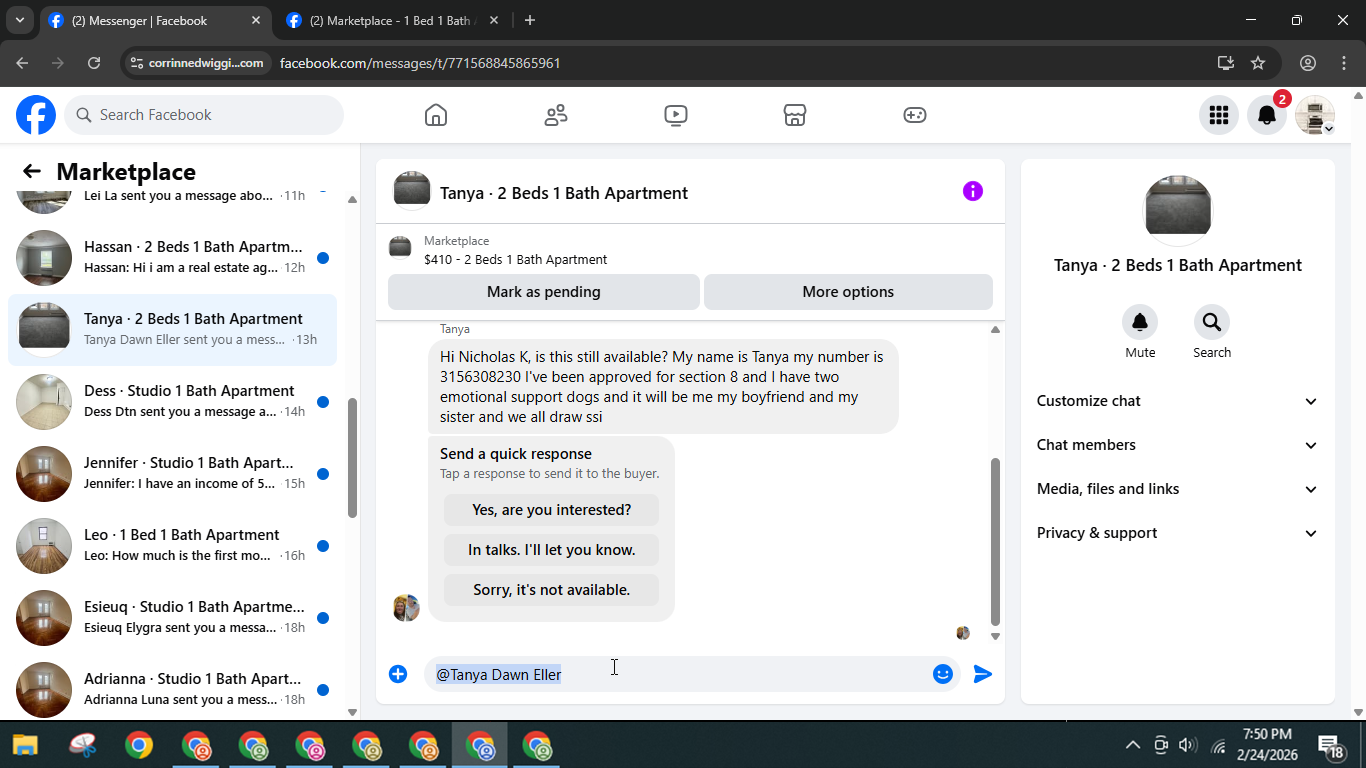Expand Privacy & support section
This screenshot has height=768, width=1366.
[x=1178, y=533]
